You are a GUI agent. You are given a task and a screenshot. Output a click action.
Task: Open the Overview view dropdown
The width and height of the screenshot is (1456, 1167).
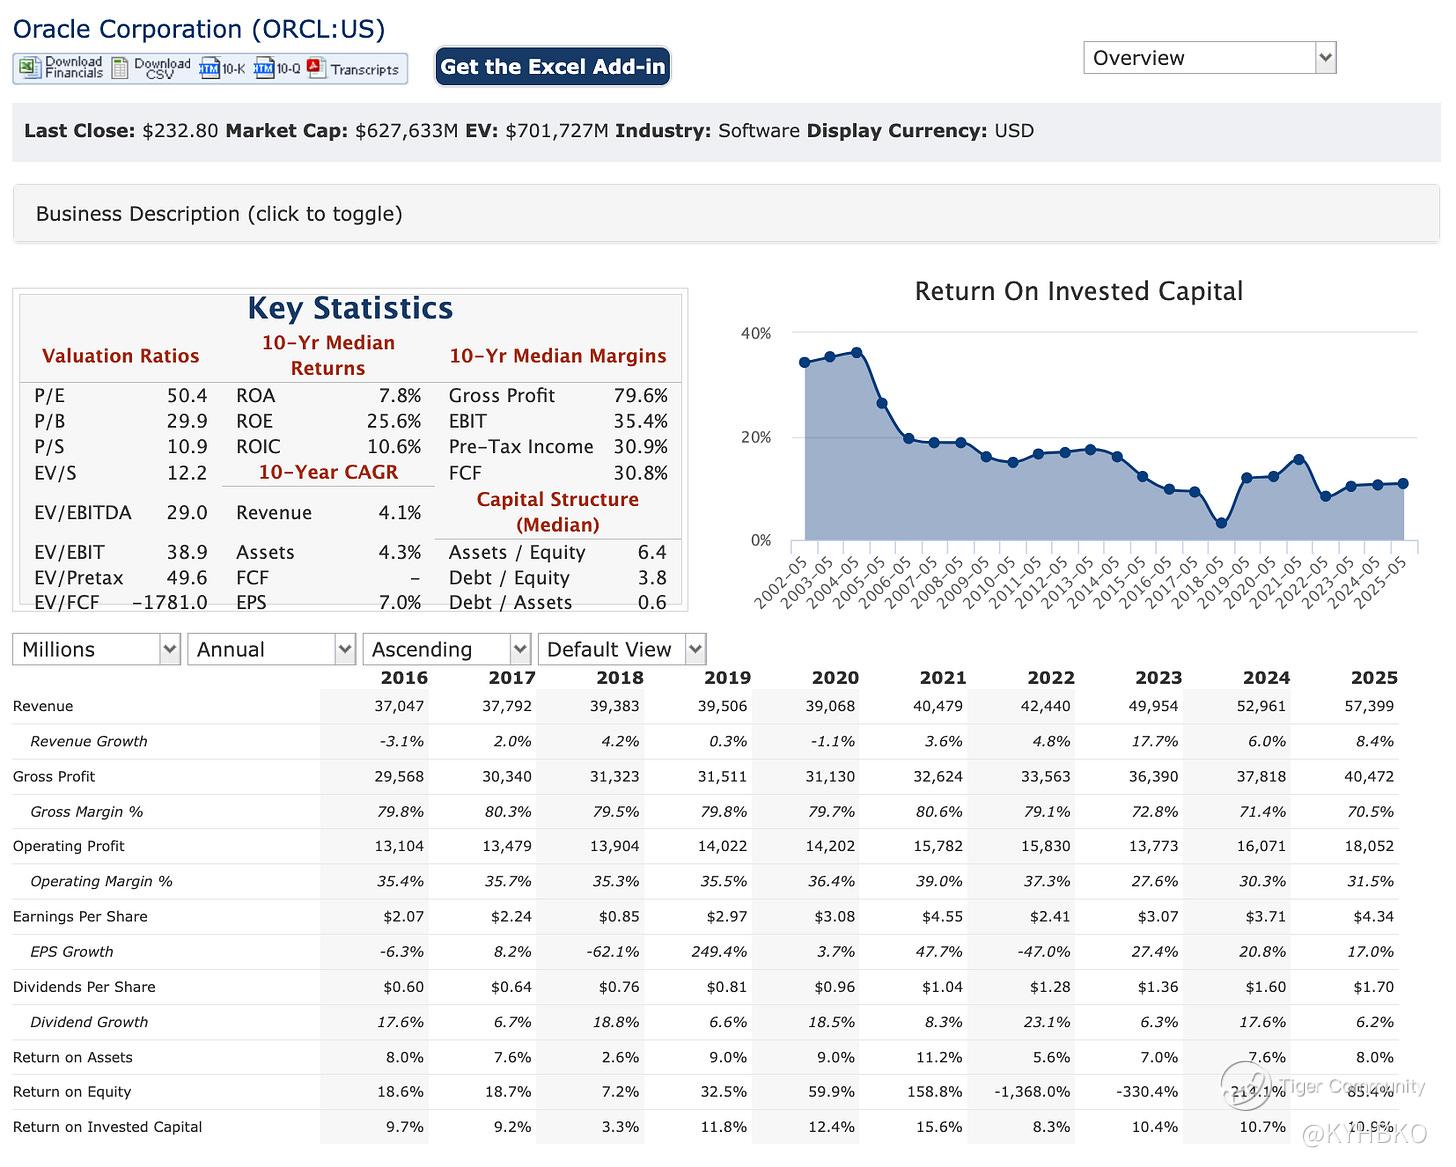click(x=1209, y=58)
